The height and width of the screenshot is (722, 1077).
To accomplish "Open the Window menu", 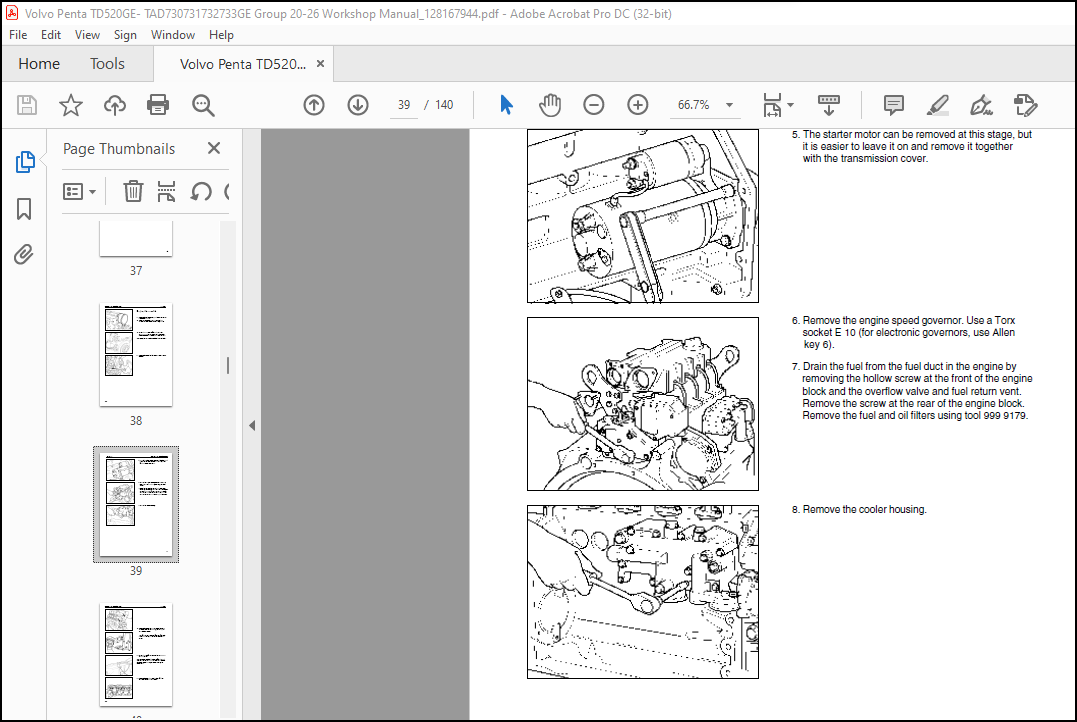I will point(173,34).
